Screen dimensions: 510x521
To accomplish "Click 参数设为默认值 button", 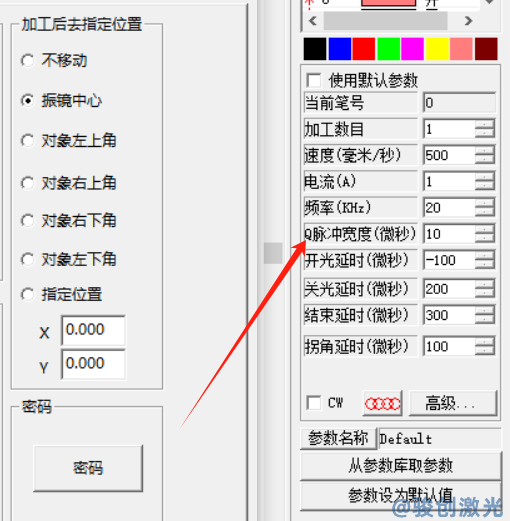I will (401, 495).
